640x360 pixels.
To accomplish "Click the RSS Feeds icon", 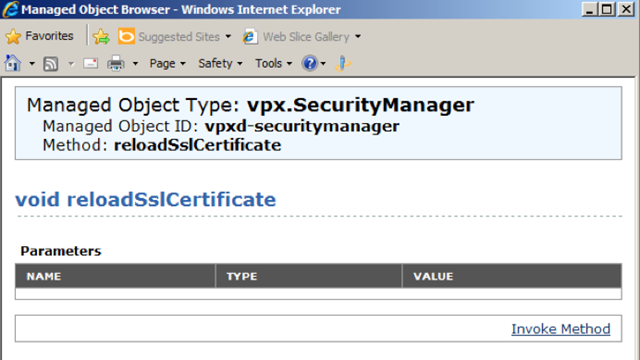I will [x=51, y=64].
